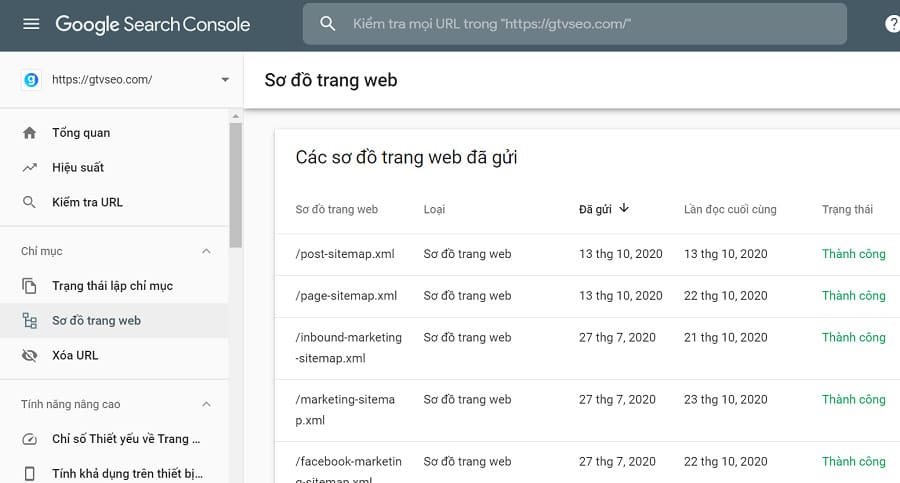This screenshot has width=900, height=483.
Task: Open /inbound-marketing-sitemap.xml row
Action: pyautogui.click(x=587, y=348)
